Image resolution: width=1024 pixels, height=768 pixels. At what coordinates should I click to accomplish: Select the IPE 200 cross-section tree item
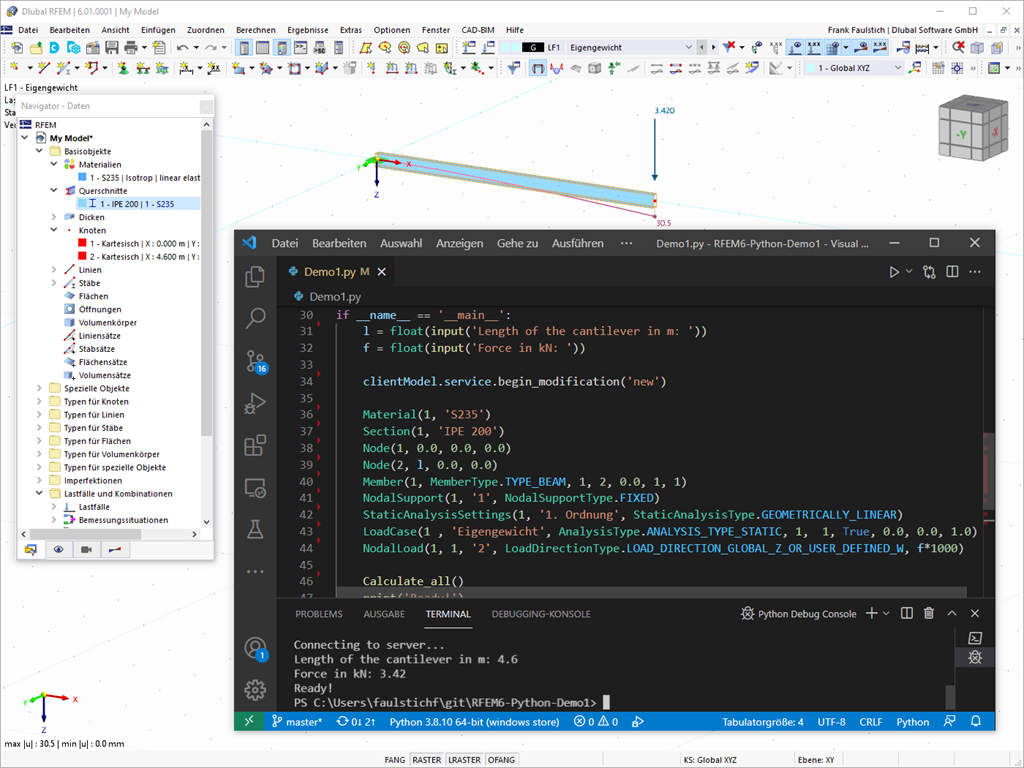pos(136,204)
